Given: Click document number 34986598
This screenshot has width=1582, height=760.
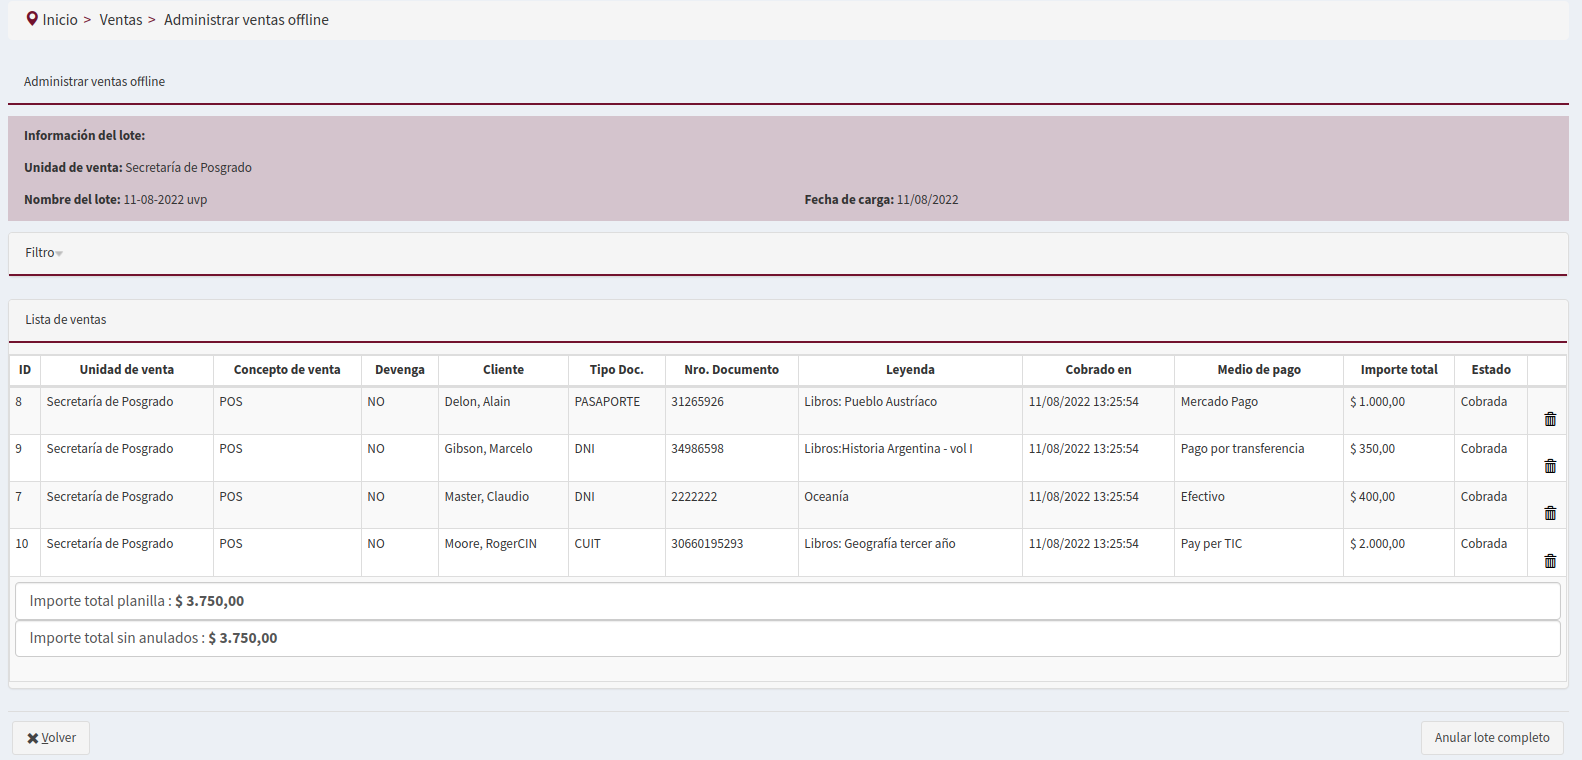Looking at the screenshot, I should 697,449.
